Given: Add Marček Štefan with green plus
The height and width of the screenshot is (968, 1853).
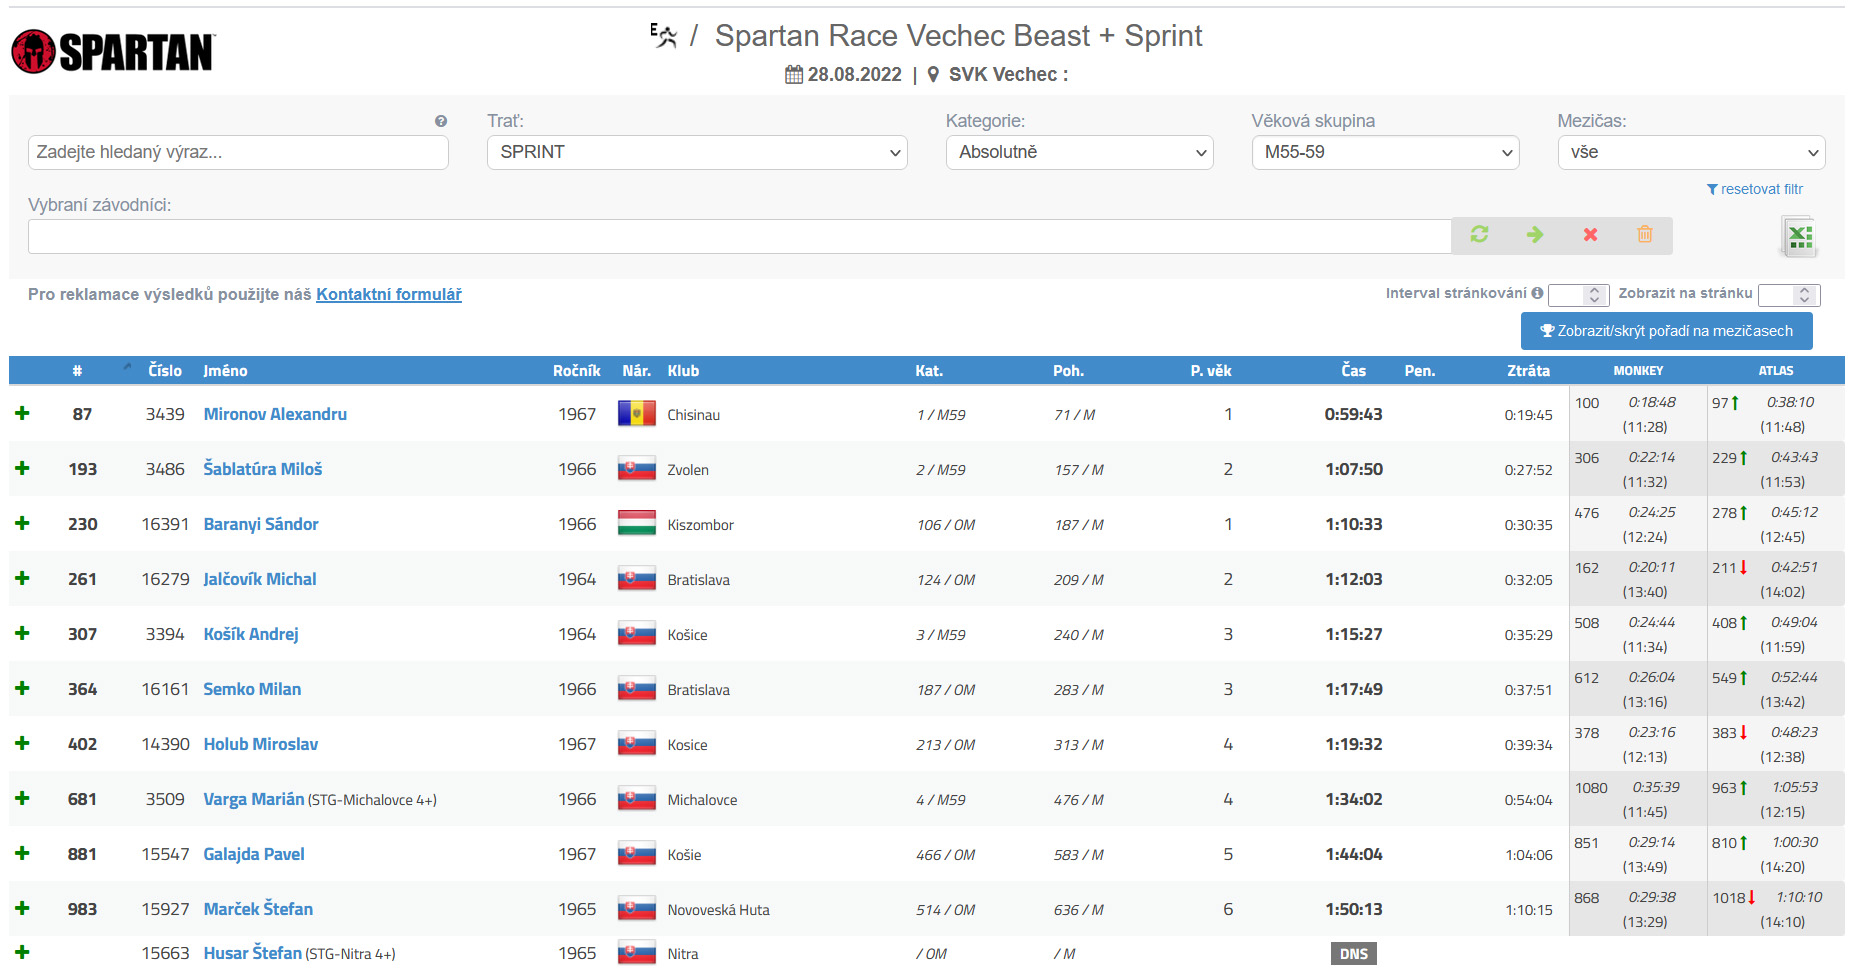Looking at the screenshot, I should (22, 908).
